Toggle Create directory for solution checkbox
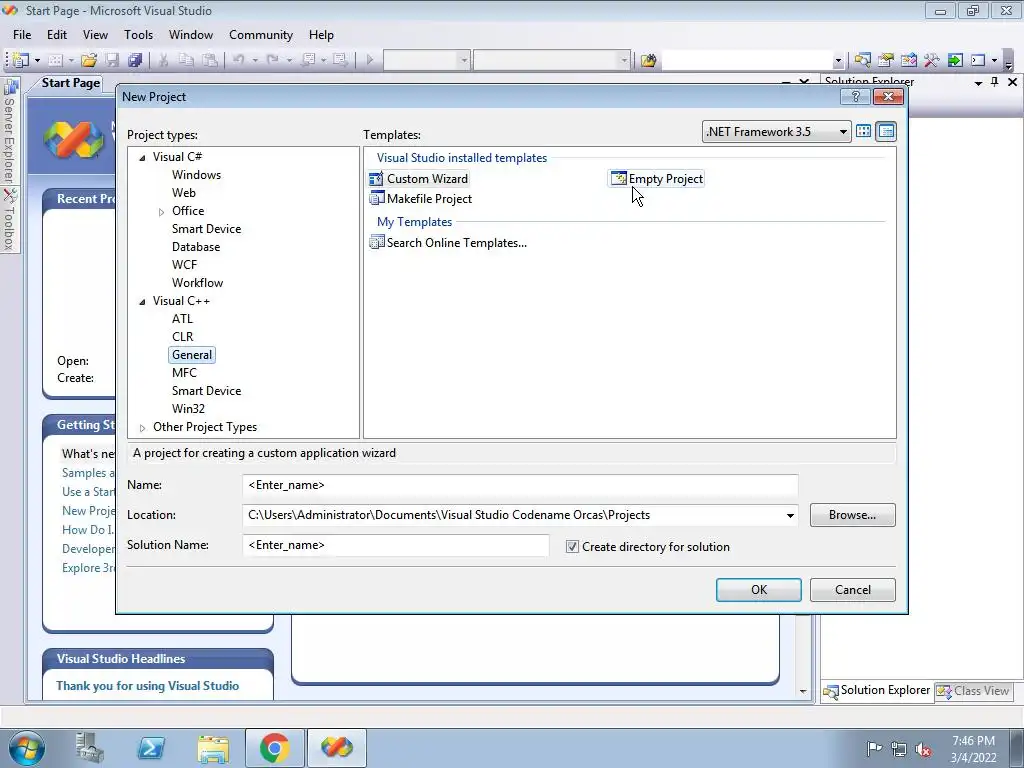The height and width of the screenshot is (768, 1024). pos(572,547)
